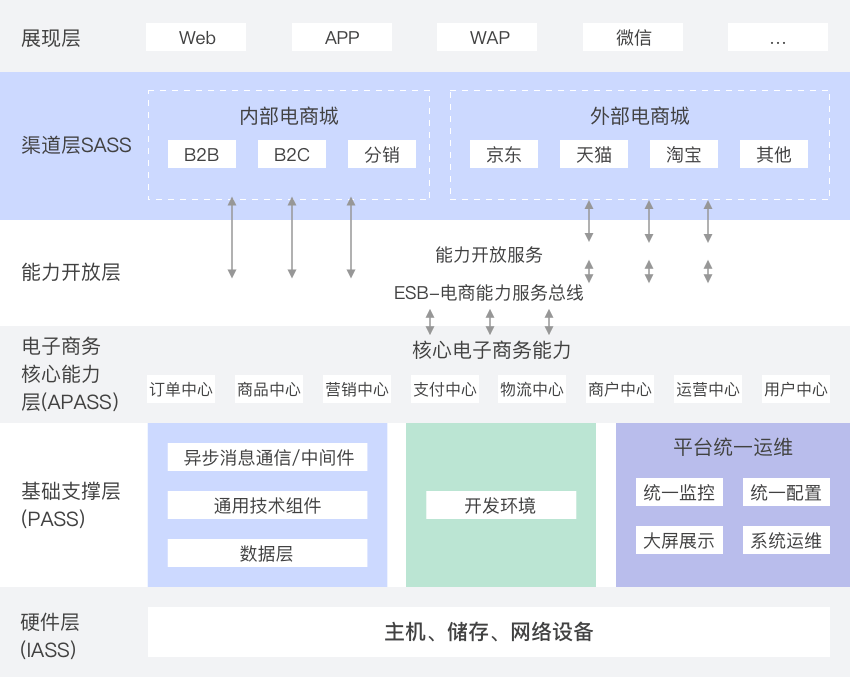The width and height of the screenshot is (850, 677).
Task: Click the 核心电子商务能力 heading
Action: (491, 350)
